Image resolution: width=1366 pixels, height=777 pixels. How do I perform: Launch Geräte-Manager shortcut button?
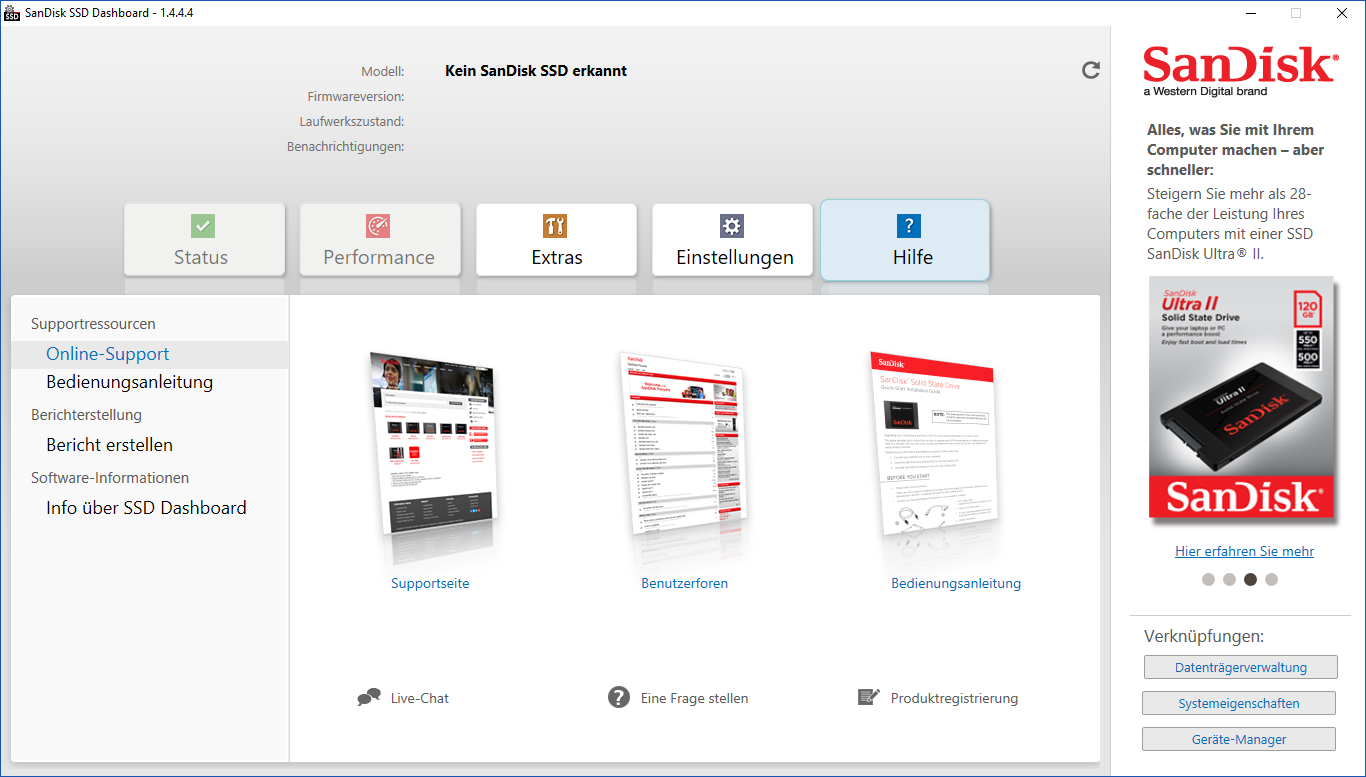pos(1239,739)
